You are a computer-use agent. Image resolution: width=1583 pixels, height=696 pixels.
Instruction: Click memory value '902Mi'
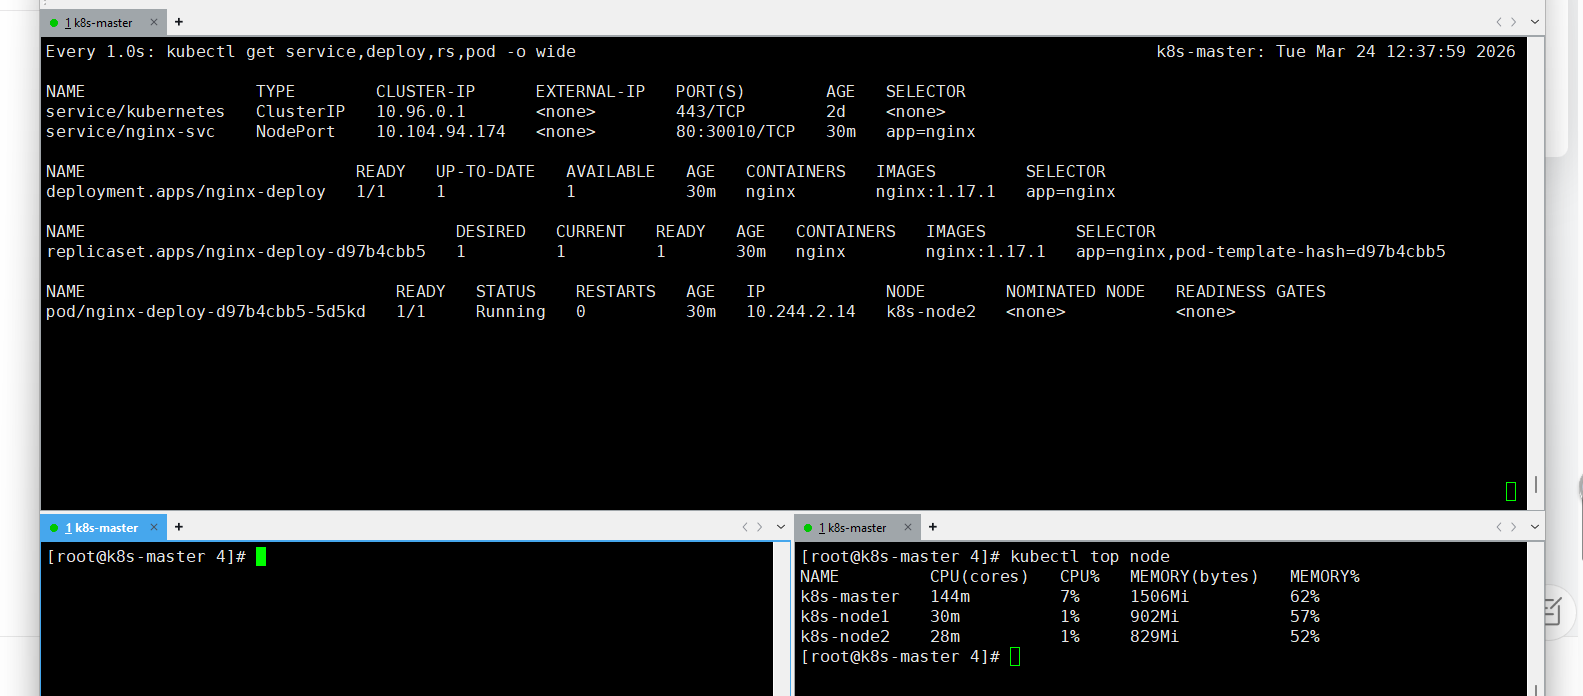1155,617
